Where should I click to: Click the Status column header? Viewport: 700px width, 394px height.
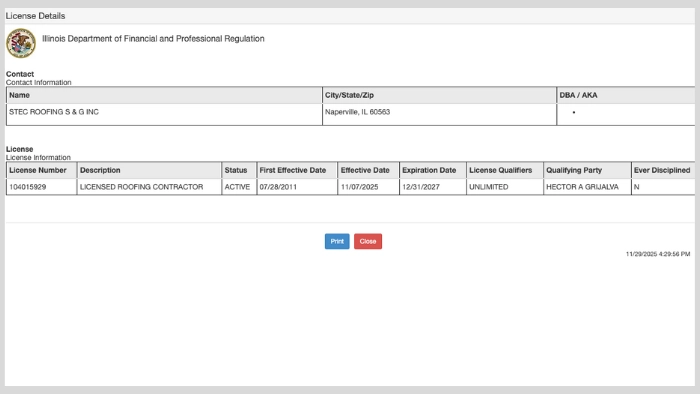[239, 170]
